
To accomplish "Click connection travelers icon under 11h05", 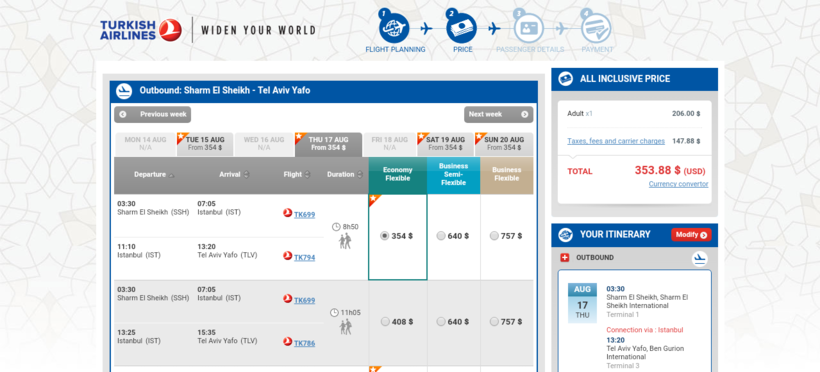I will pos(345,327).
